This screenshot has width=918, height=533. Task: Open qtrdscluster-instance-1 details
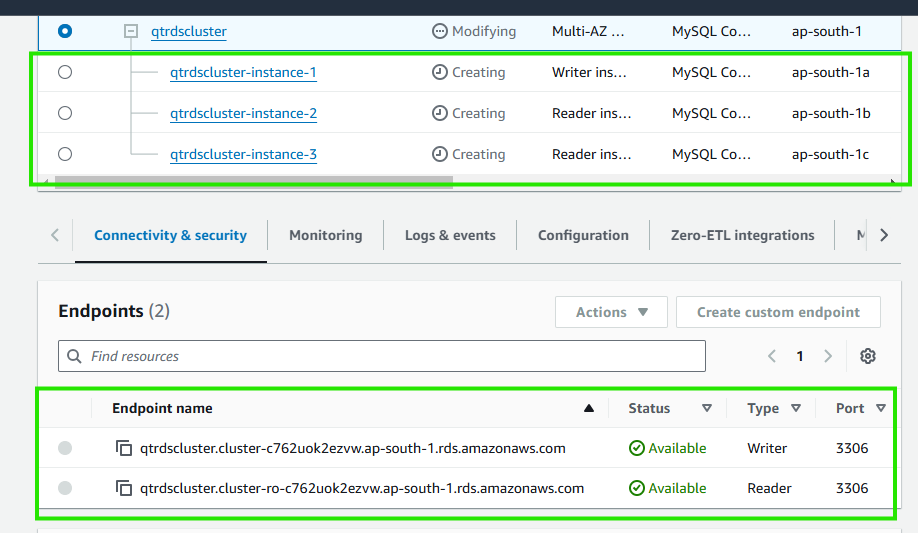243,72
